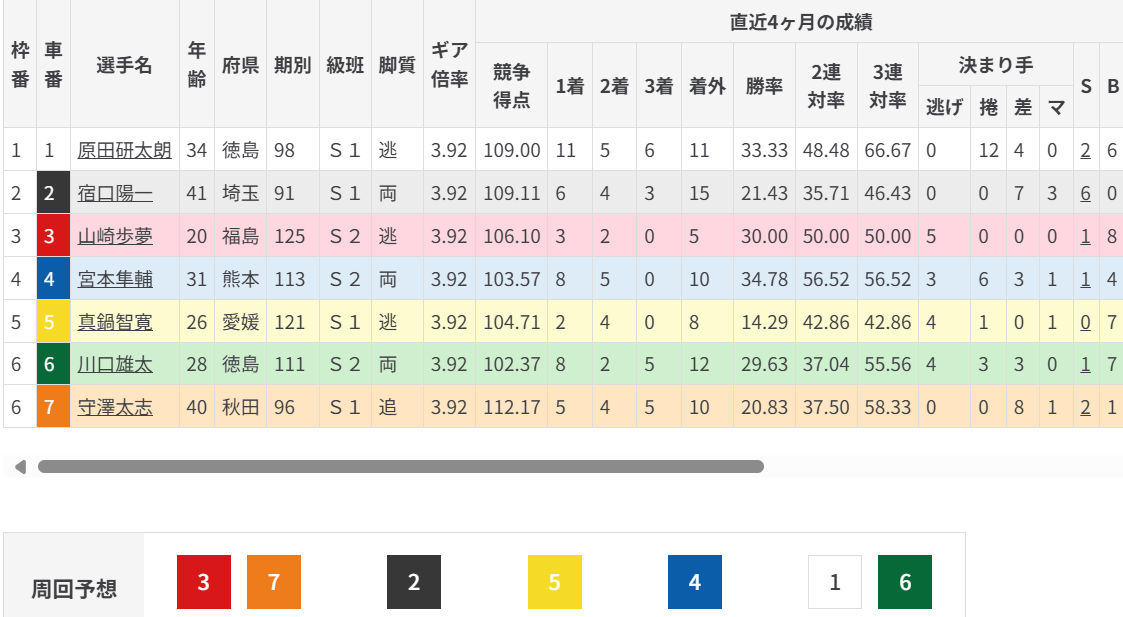Image resolution: width=1123 pixels, height=617 pixels.
Task: Open racer 川口雄太 profile link
Action: coord(115,365)
